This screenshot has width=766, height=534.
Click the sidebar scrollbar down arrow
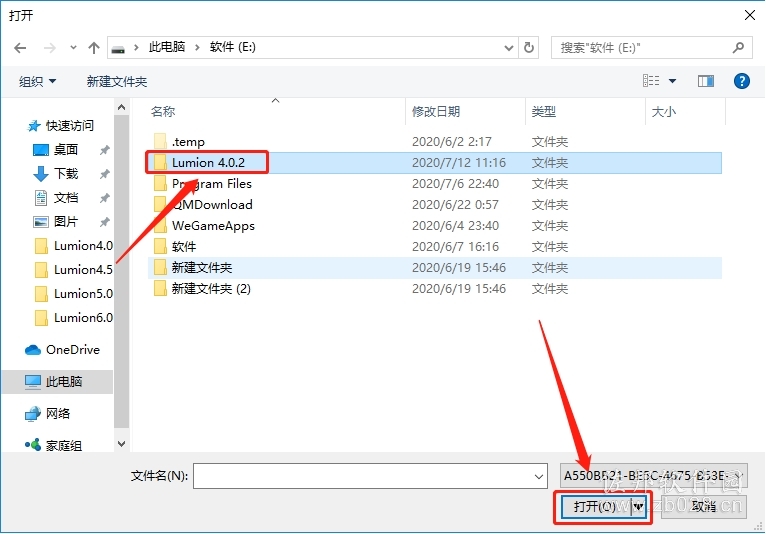122,444
